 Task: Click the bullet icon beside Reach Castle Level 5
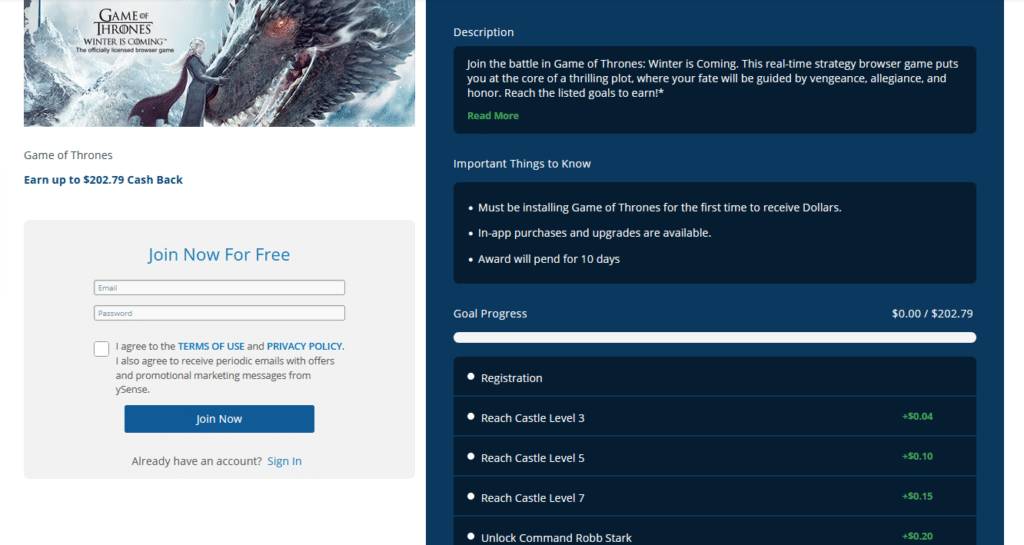(470, 456)
